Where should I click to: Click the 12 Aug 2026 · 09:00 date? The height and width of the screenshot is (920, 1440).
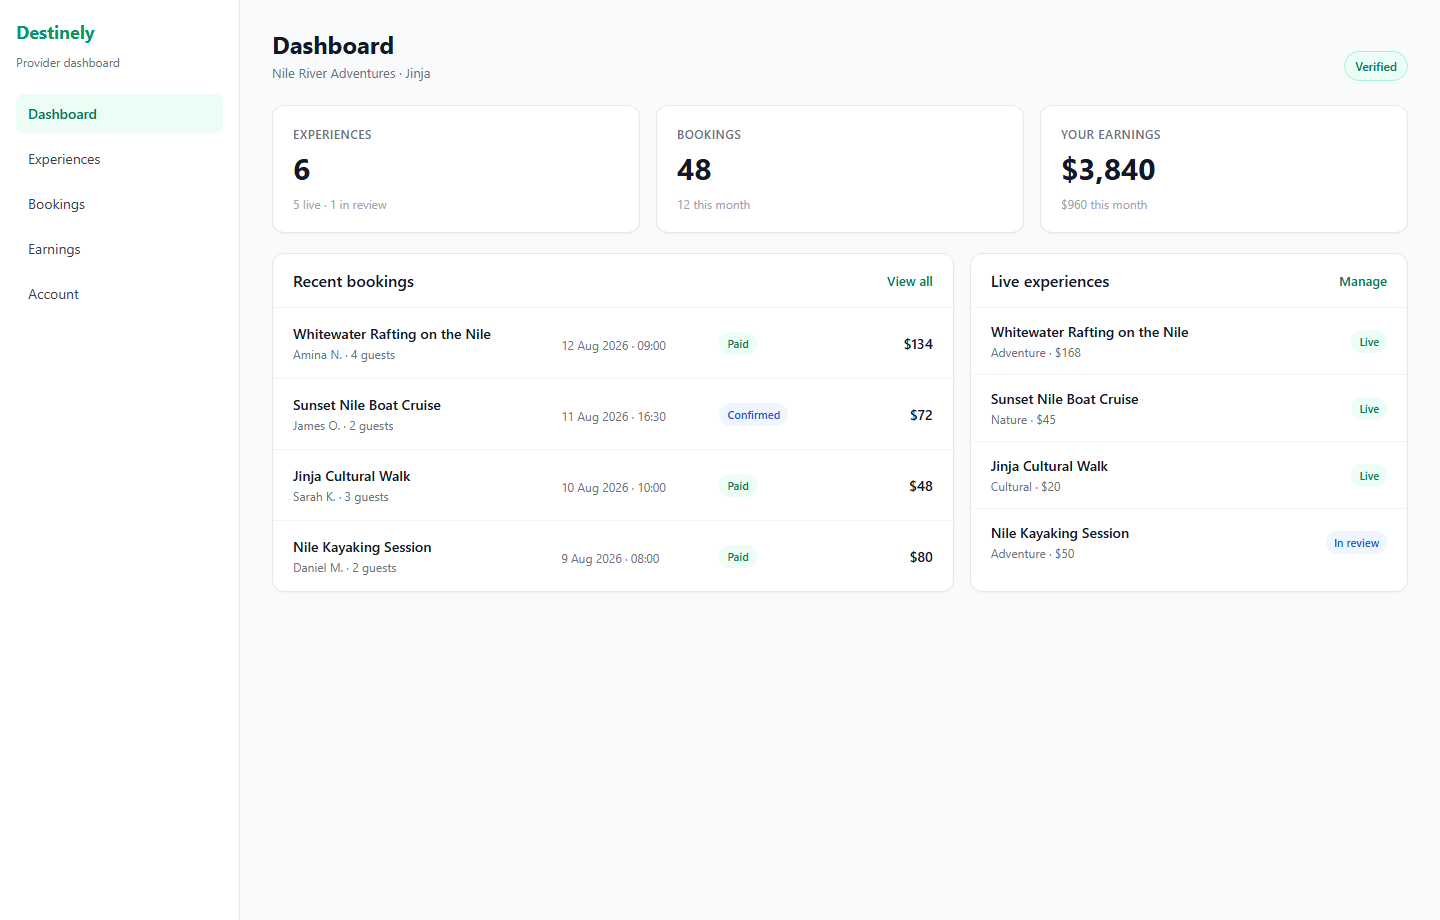[x=613, y=346]
